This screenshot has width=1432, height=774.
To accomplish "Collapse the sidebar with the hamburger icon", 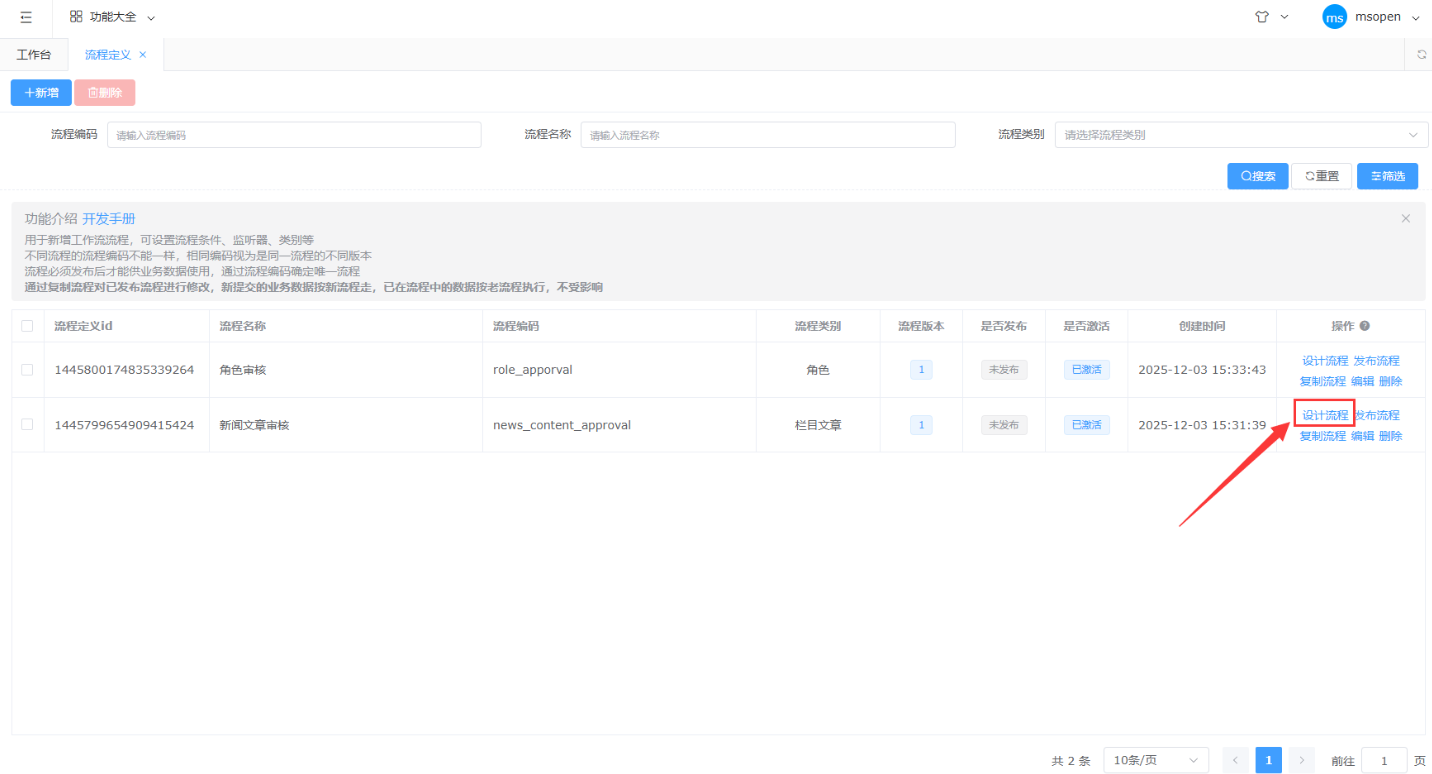I will pos(26,17).
